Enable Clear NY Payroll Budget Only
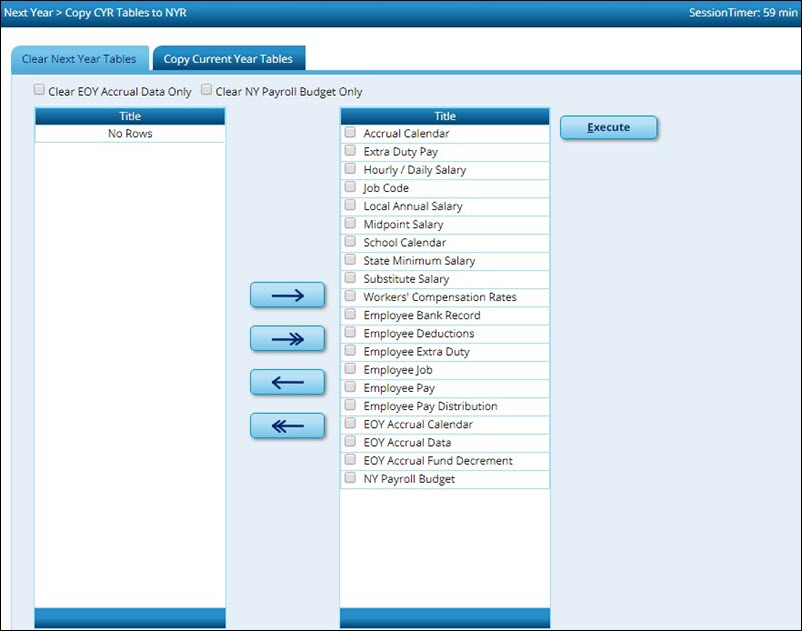Image resolution: width=802 pixels, height=631 pixels. click(206, 91)
